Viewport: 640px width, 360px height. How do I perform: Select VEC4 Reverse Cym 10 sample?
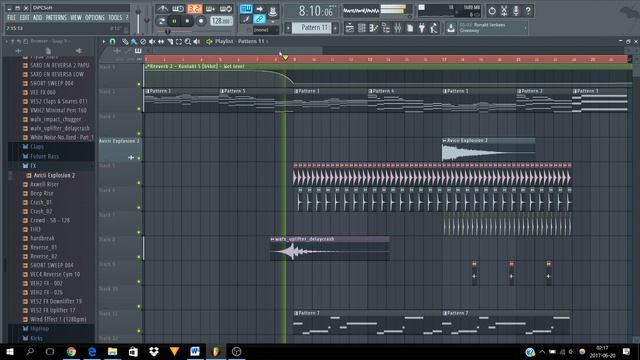coord(55,274)
